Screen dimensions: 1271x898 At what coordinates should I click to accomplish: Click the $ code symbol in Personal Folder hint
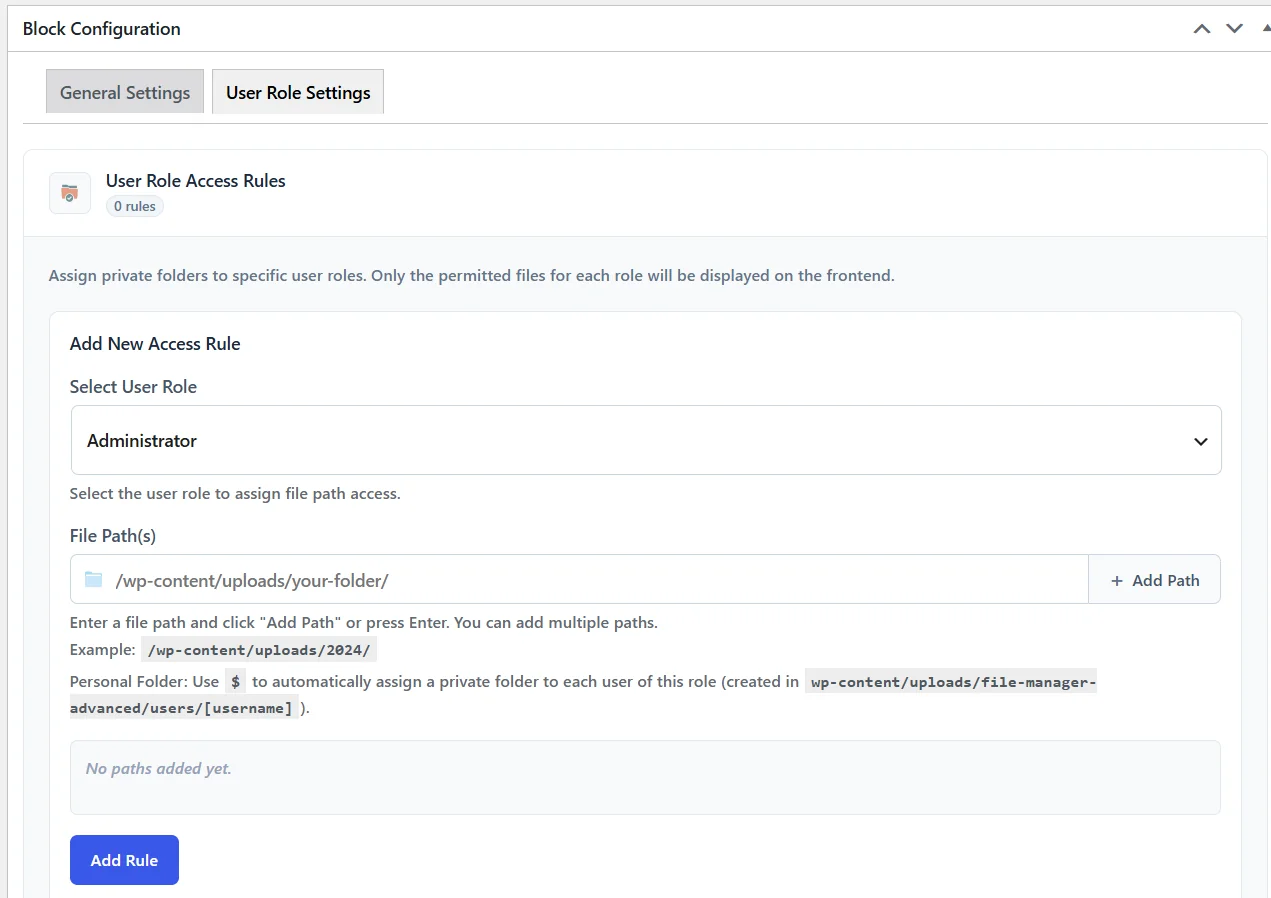(x=236, y=682)
